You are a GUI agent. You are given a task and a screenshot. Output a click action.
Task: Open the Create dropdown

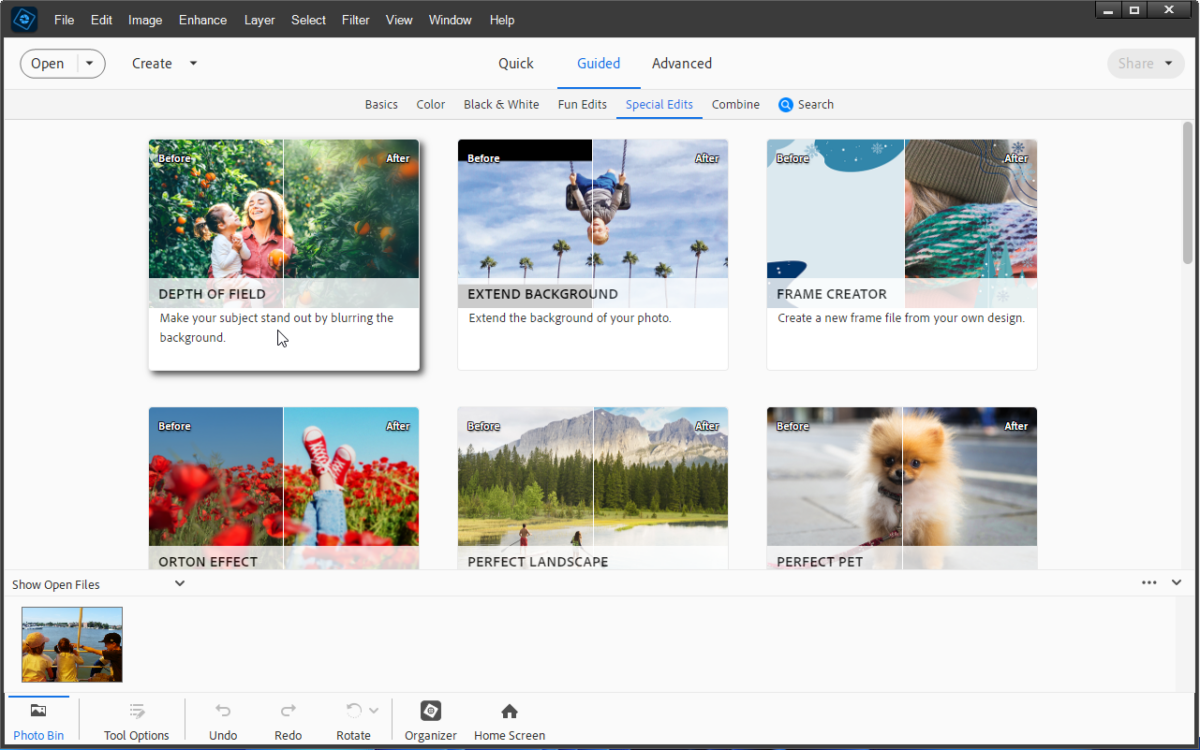(x=164, y=63)
